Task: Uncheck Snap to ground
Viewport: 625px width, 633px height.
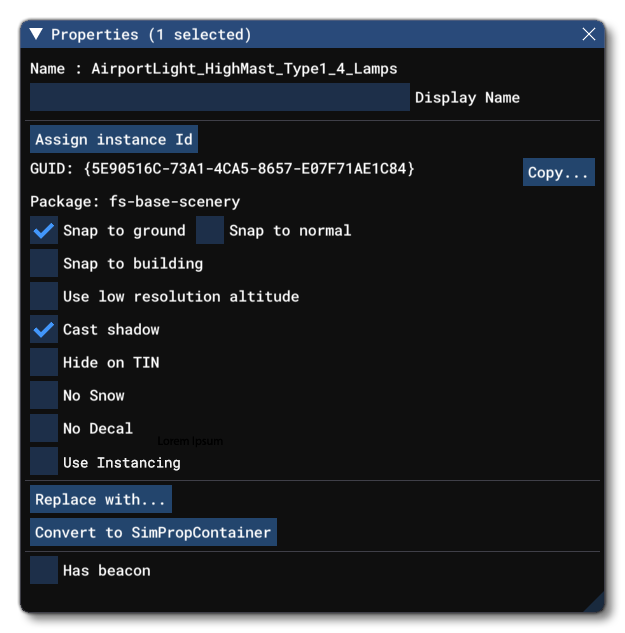Action: click(x=44, y=230)
